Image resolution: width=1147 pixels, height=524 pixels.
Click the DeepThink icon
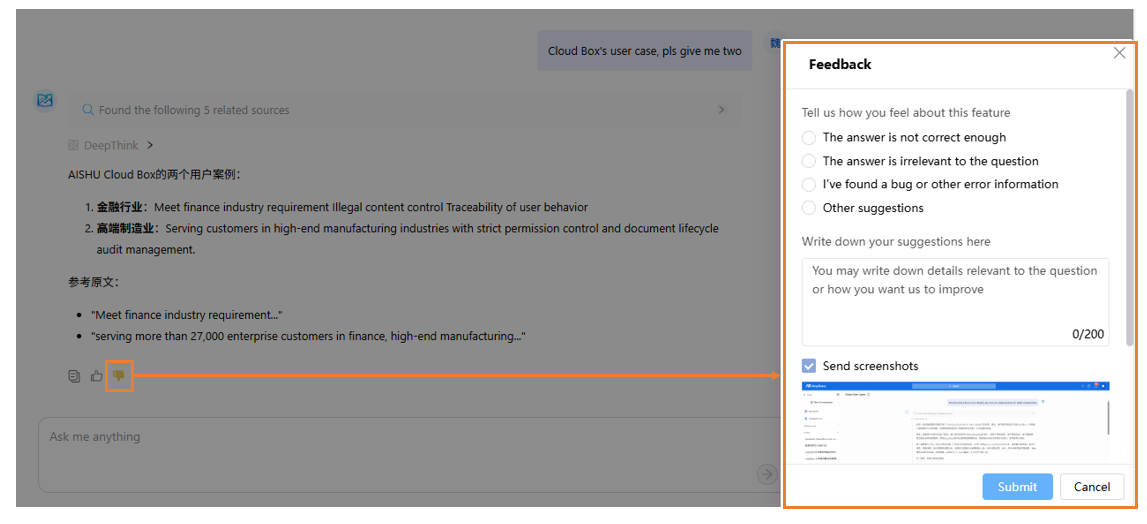[74, 145]
